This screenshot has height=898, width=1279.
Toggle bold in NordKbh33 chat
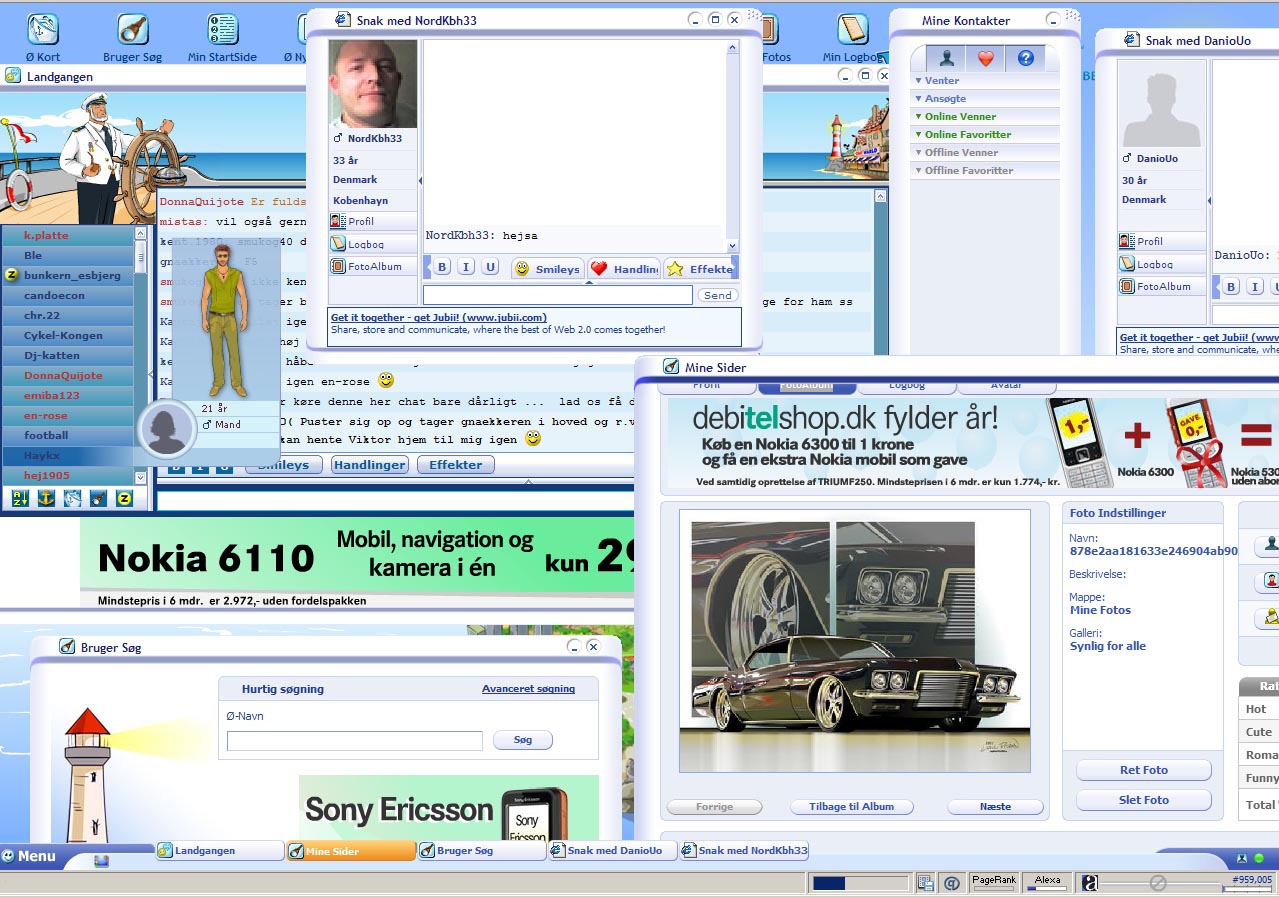coord(442,267)
